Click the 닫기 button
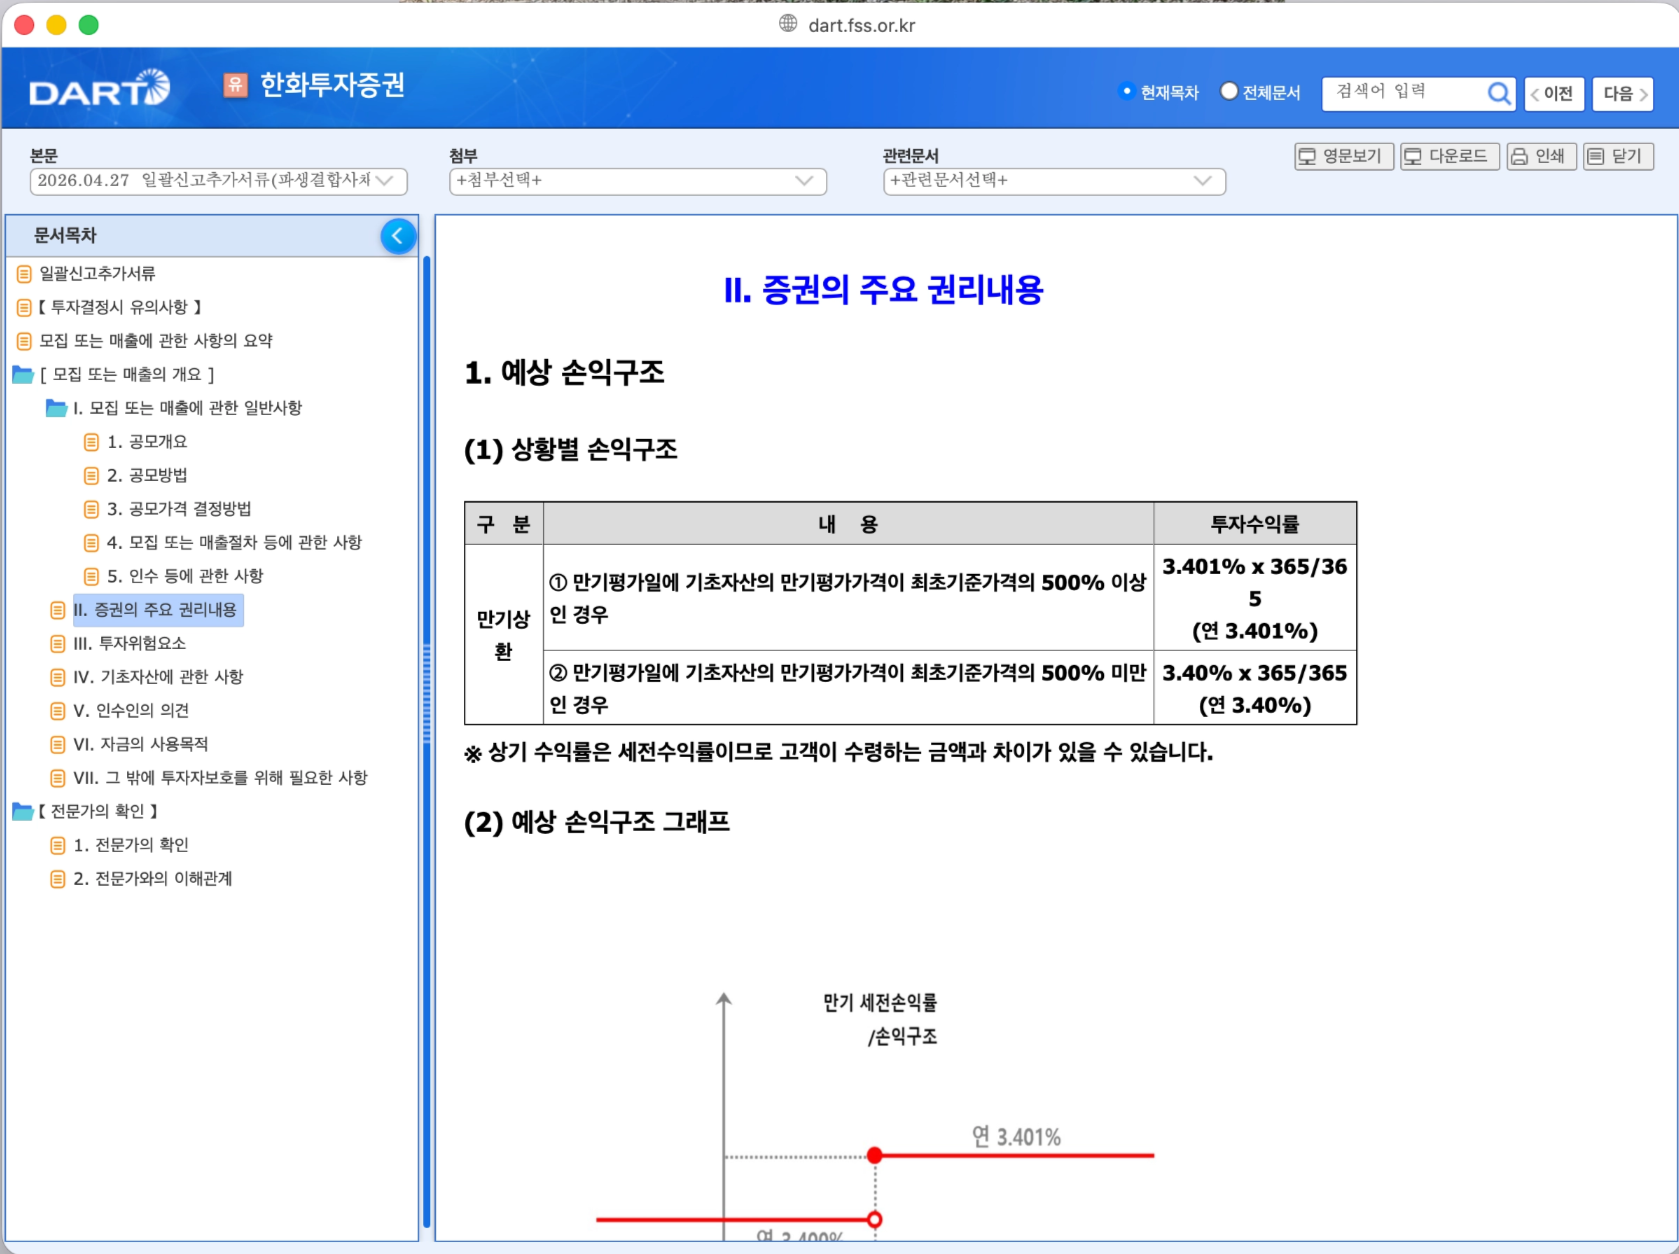 click(1618, 157)
